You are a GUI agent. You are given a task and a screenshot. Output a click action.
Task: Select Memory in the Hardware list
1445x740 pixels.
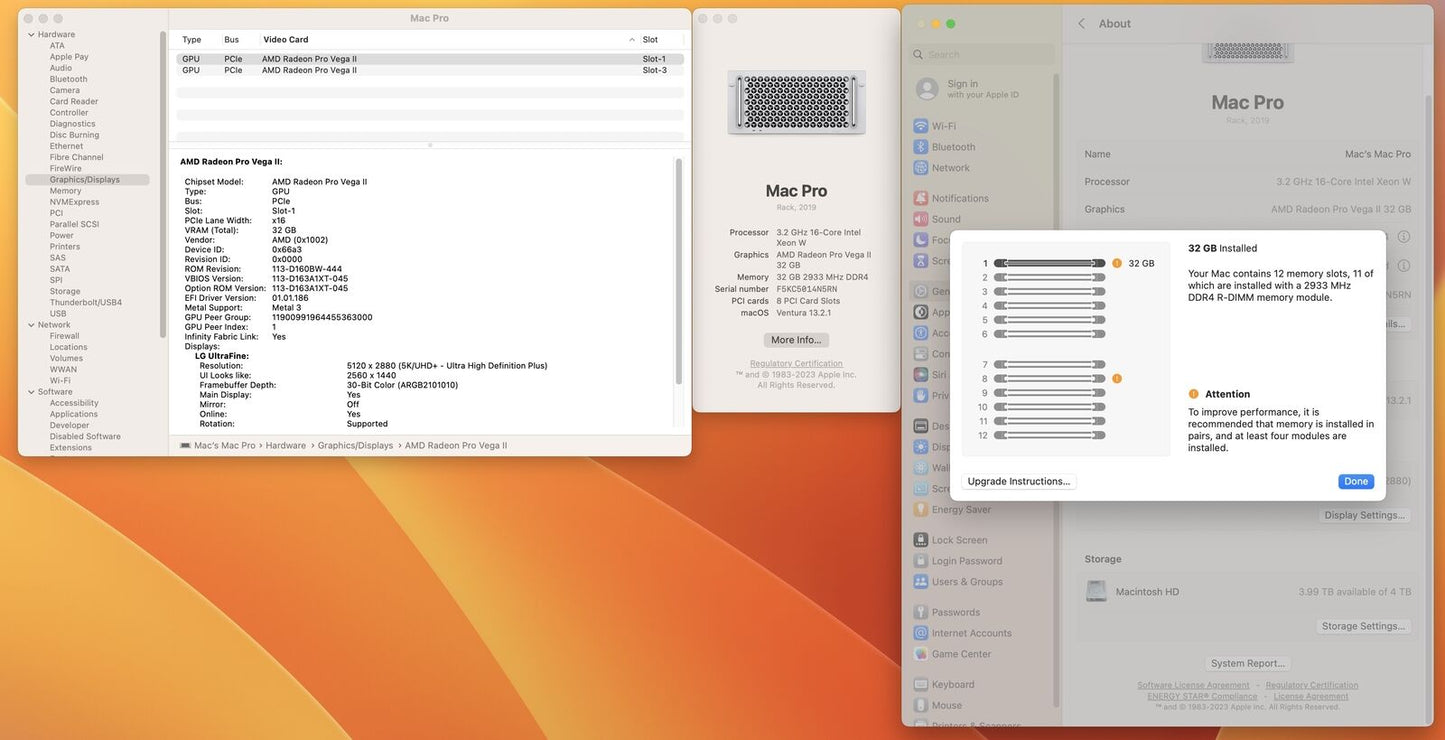click(x=66, y=191)
